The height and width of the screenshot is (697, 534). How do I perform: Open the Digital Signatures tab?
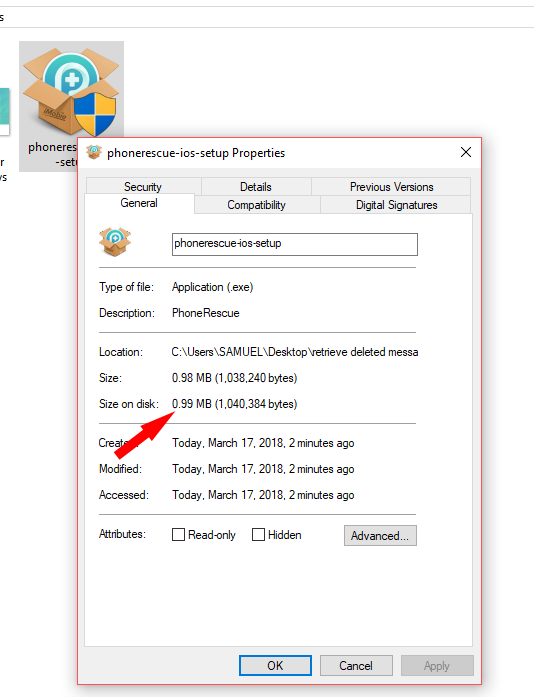click(x=396, y=205)
